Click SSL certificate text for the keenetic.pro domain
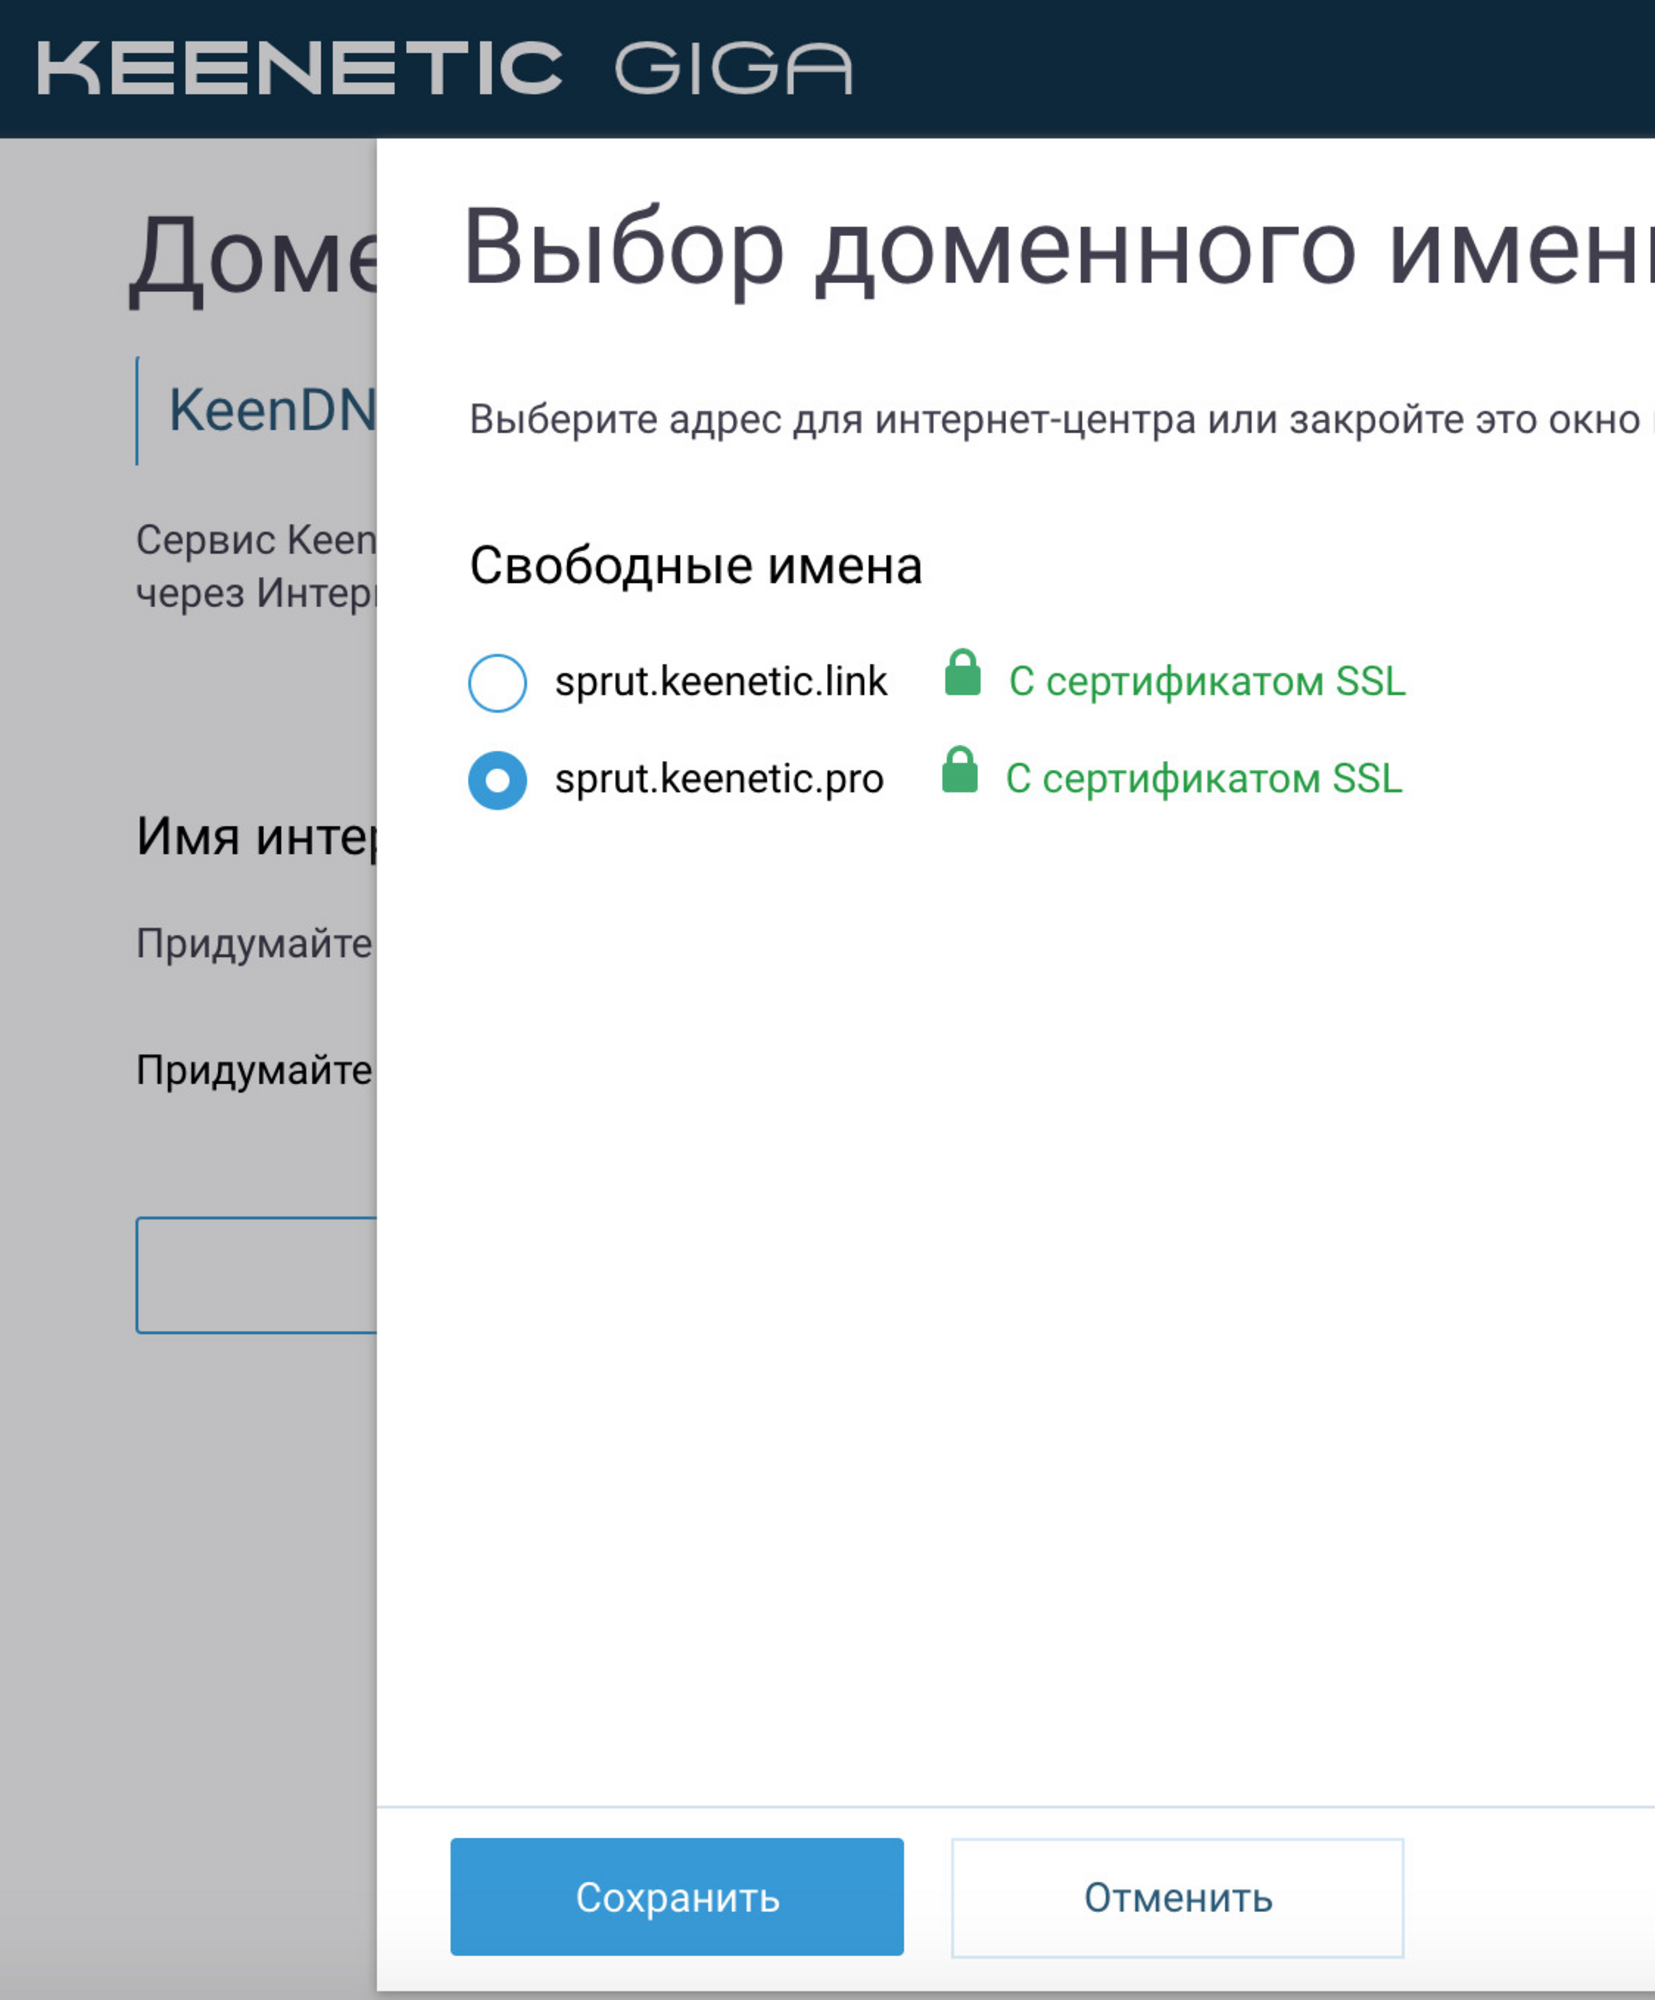This screenshot has width=1655, height=2000. point(1203,779)
